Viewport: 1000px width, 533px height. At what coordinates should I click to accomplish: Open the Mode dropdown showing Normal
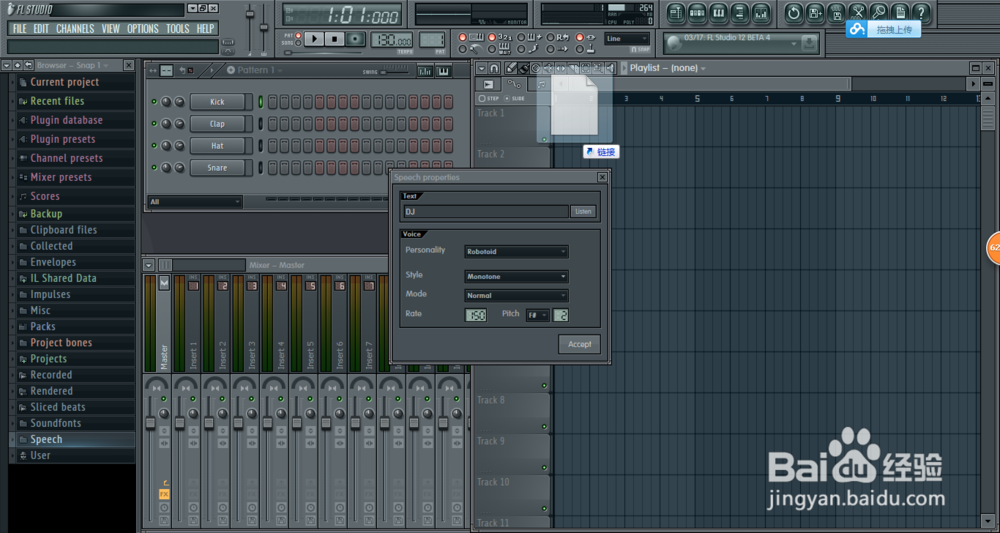click(x=516, y=296)
